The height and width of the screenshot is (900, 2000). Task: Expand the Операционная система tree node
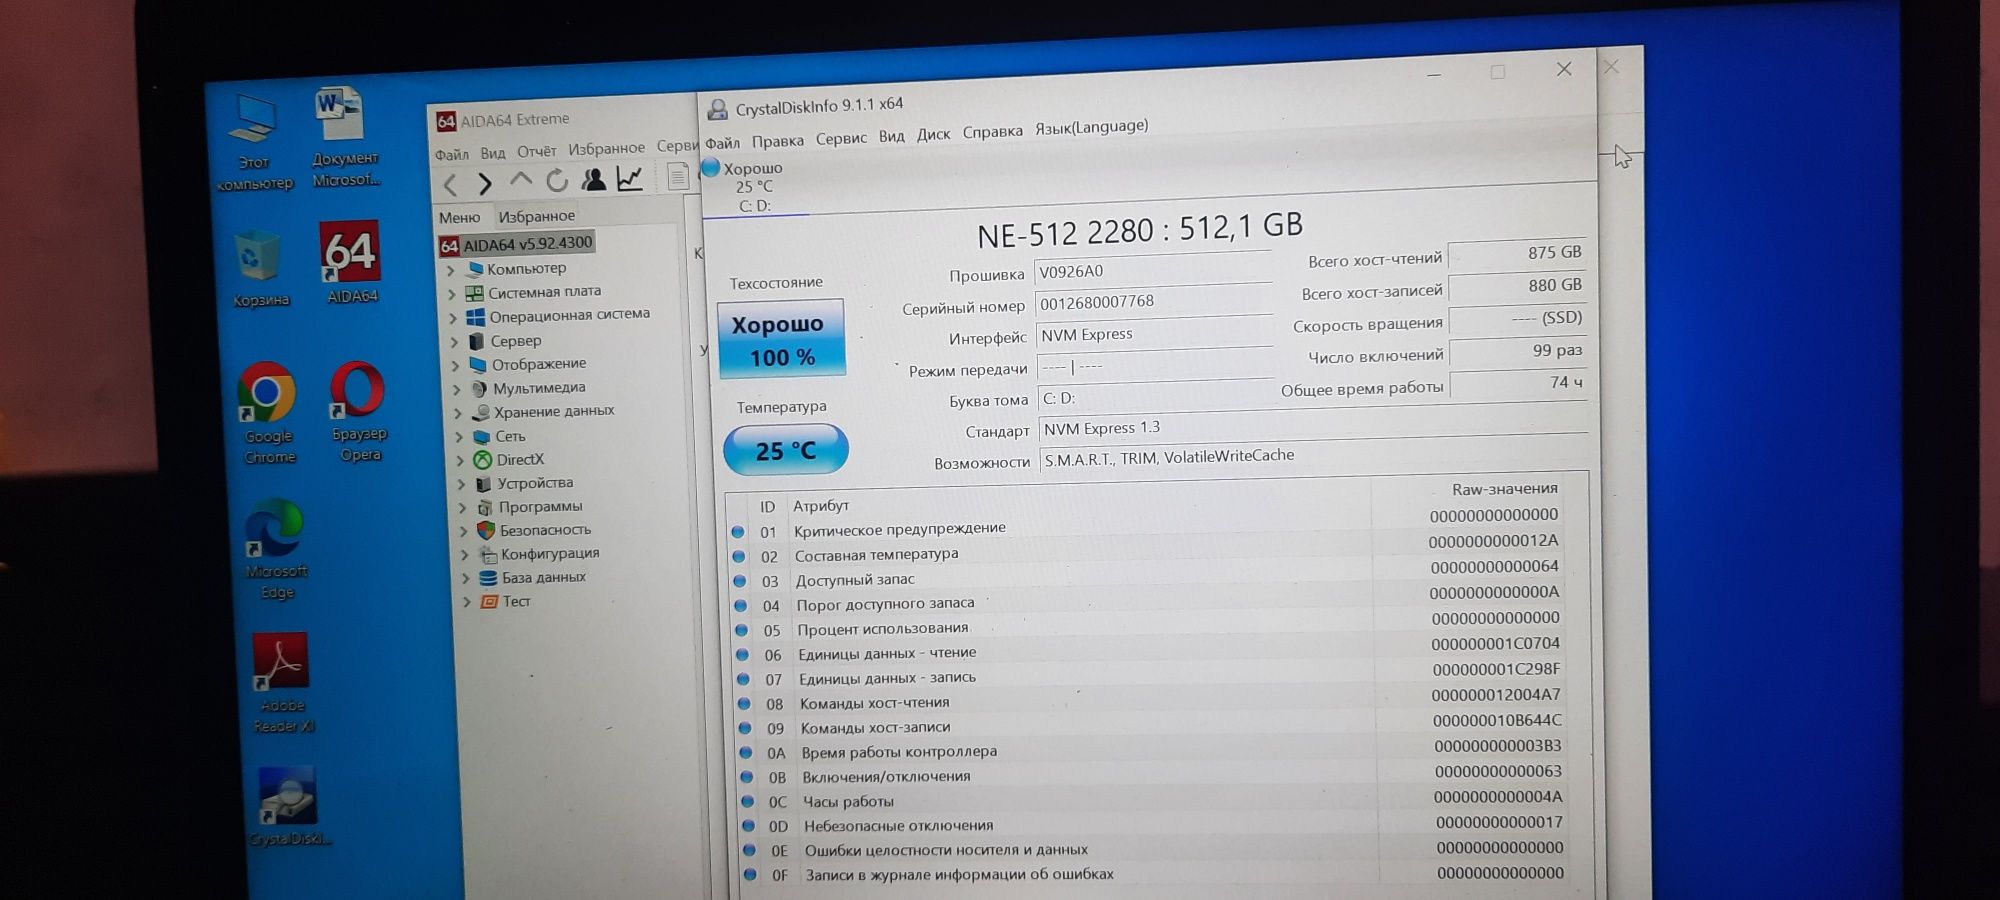453,318
